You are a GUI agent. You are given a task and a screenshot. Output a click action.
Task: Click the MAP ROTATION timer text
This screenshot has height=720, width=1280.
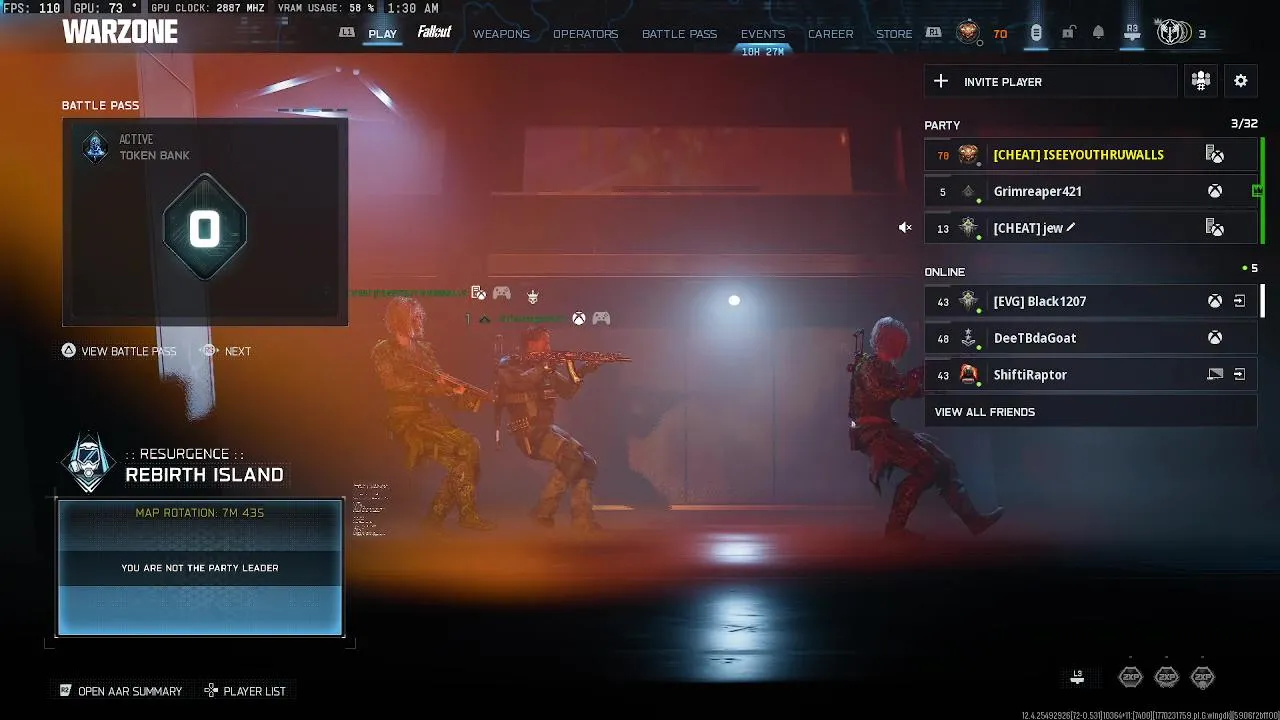click(200, 513)
